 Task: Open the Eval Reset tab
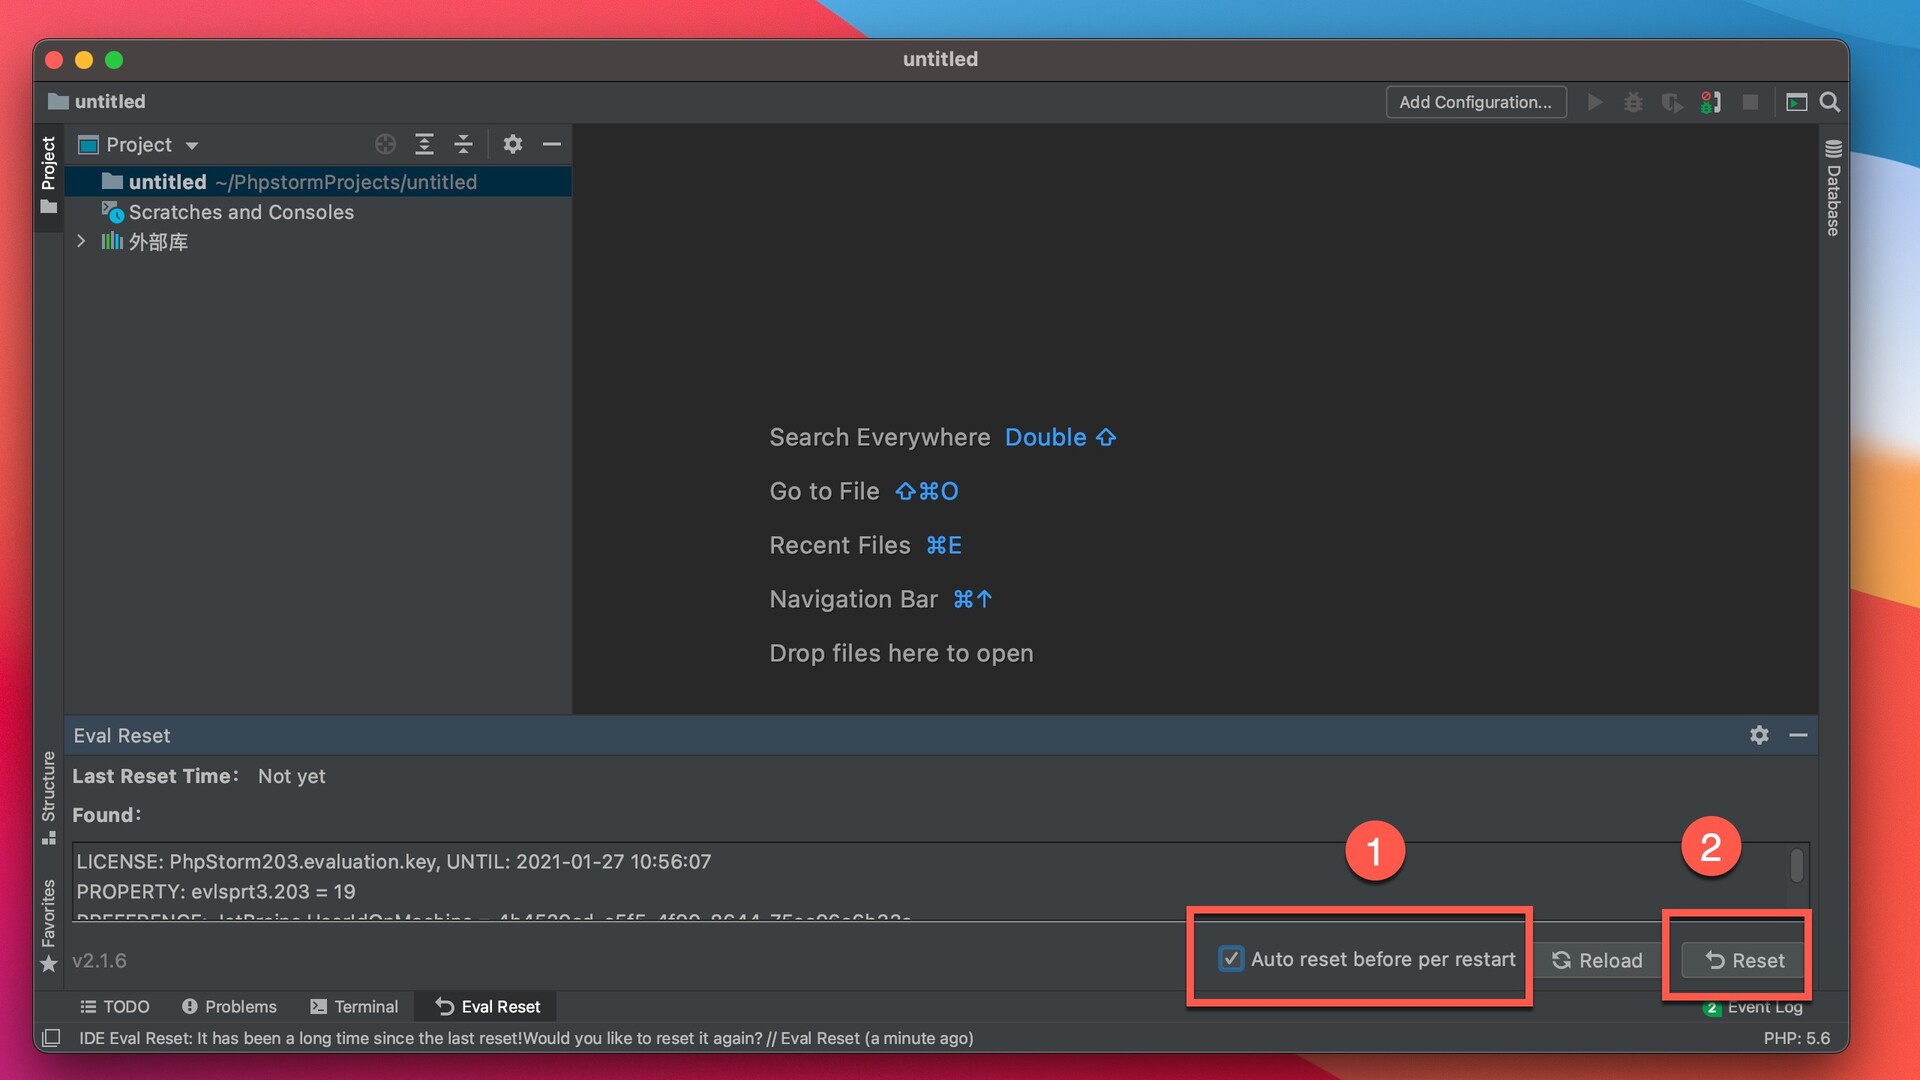click(488, 1005)
